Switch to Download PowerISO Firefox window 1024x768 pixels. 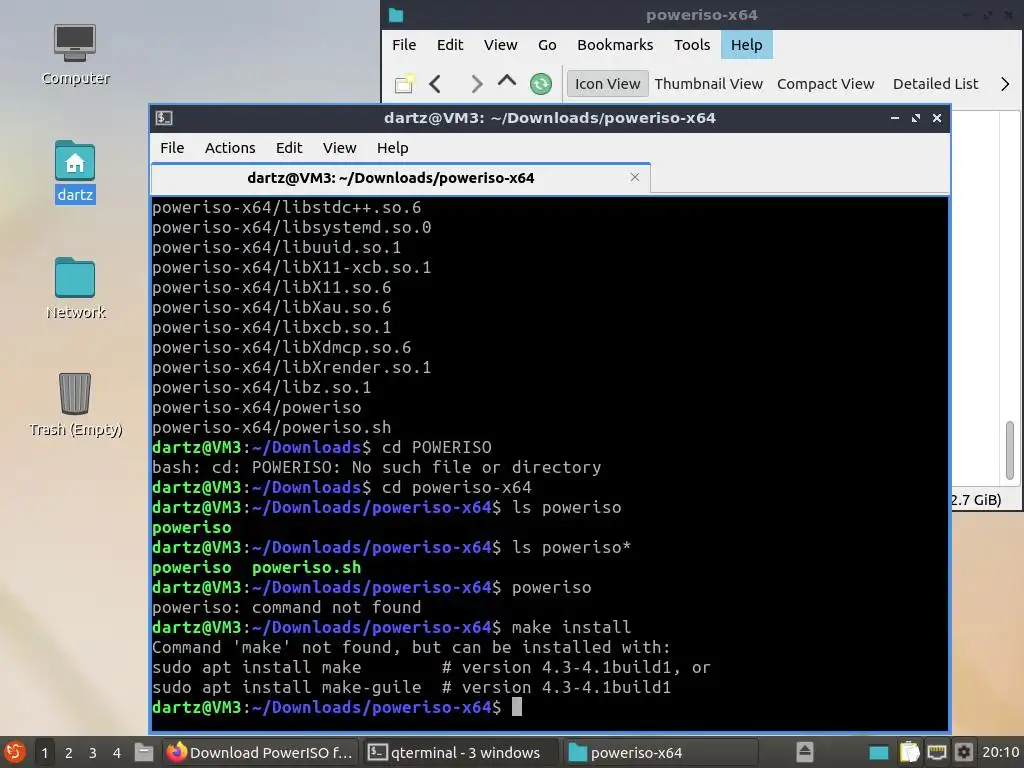[260, 752]
